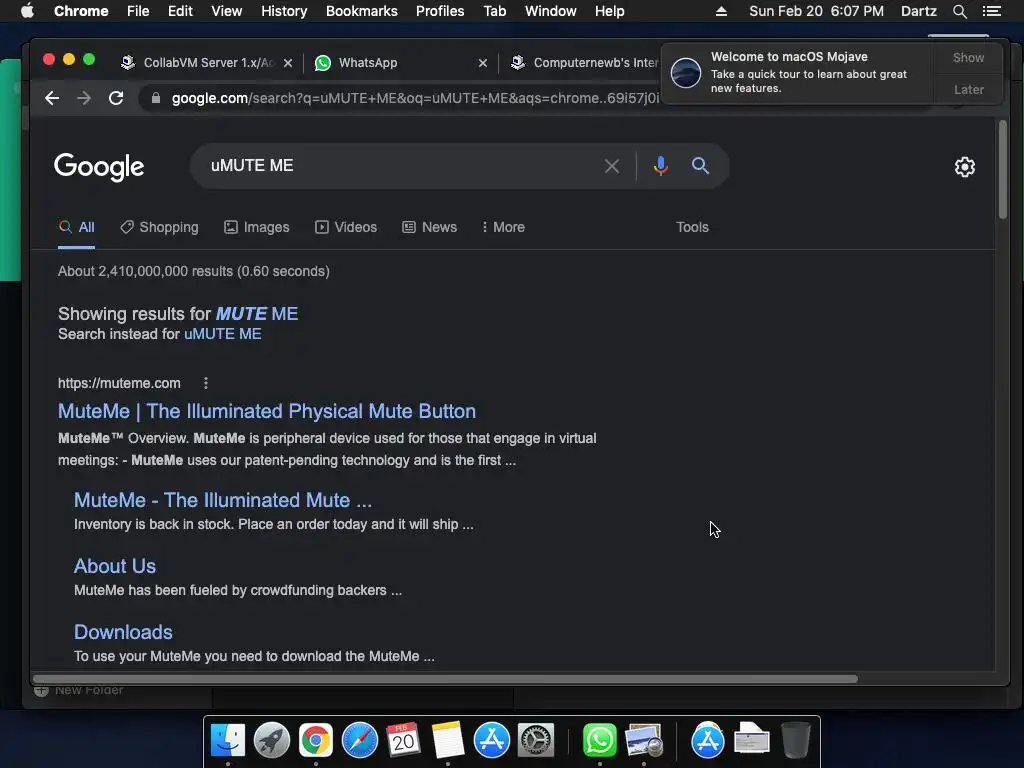Open Launchpad rocket icon in Dock

pyautogui.click(x=272, y=741)
